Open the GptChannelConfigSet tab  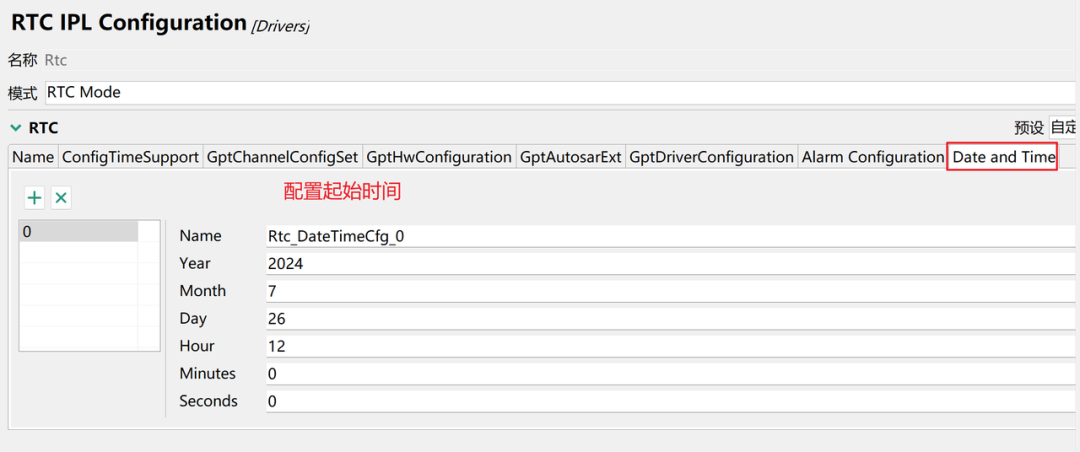point(281,157)
